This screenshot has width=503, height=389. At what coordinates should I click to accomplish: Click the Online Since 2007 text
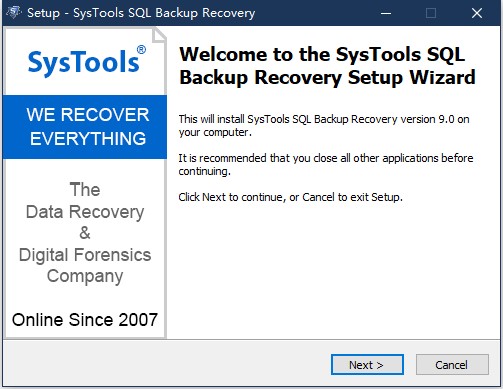point(85,320)
